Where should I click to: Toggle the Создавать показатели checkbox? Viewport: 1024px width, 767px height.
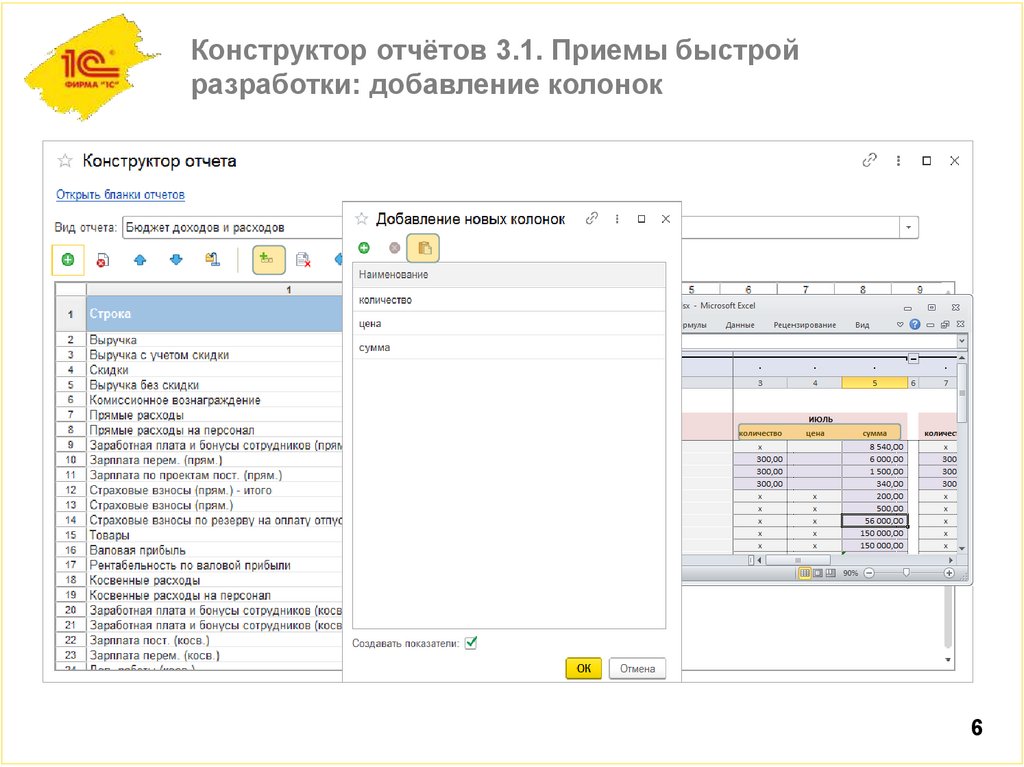[470, 644]
